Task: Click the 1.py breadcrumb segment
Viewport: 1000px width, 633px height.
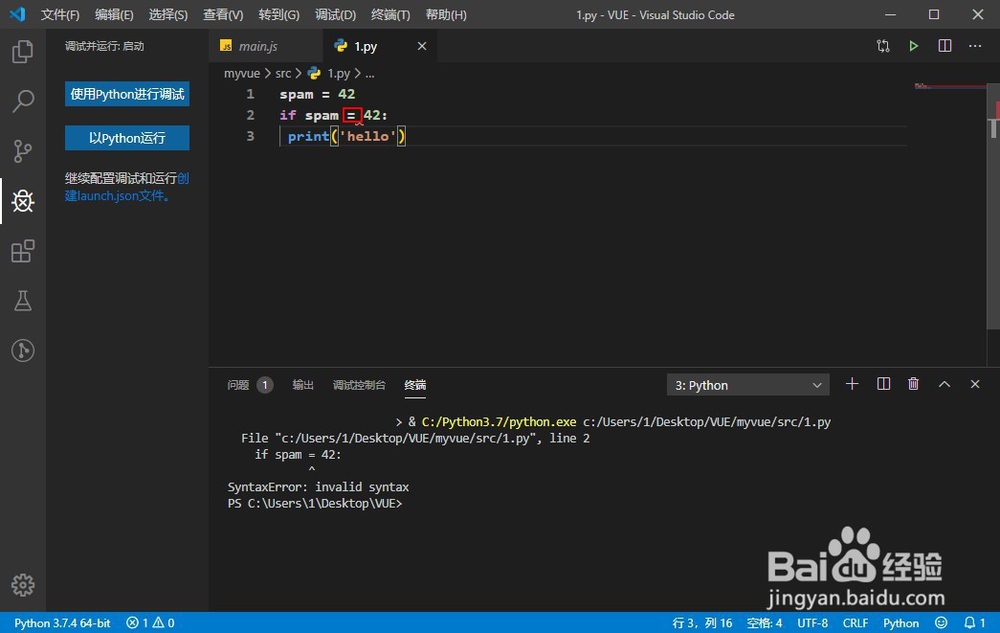Action: tap(338, 73)
